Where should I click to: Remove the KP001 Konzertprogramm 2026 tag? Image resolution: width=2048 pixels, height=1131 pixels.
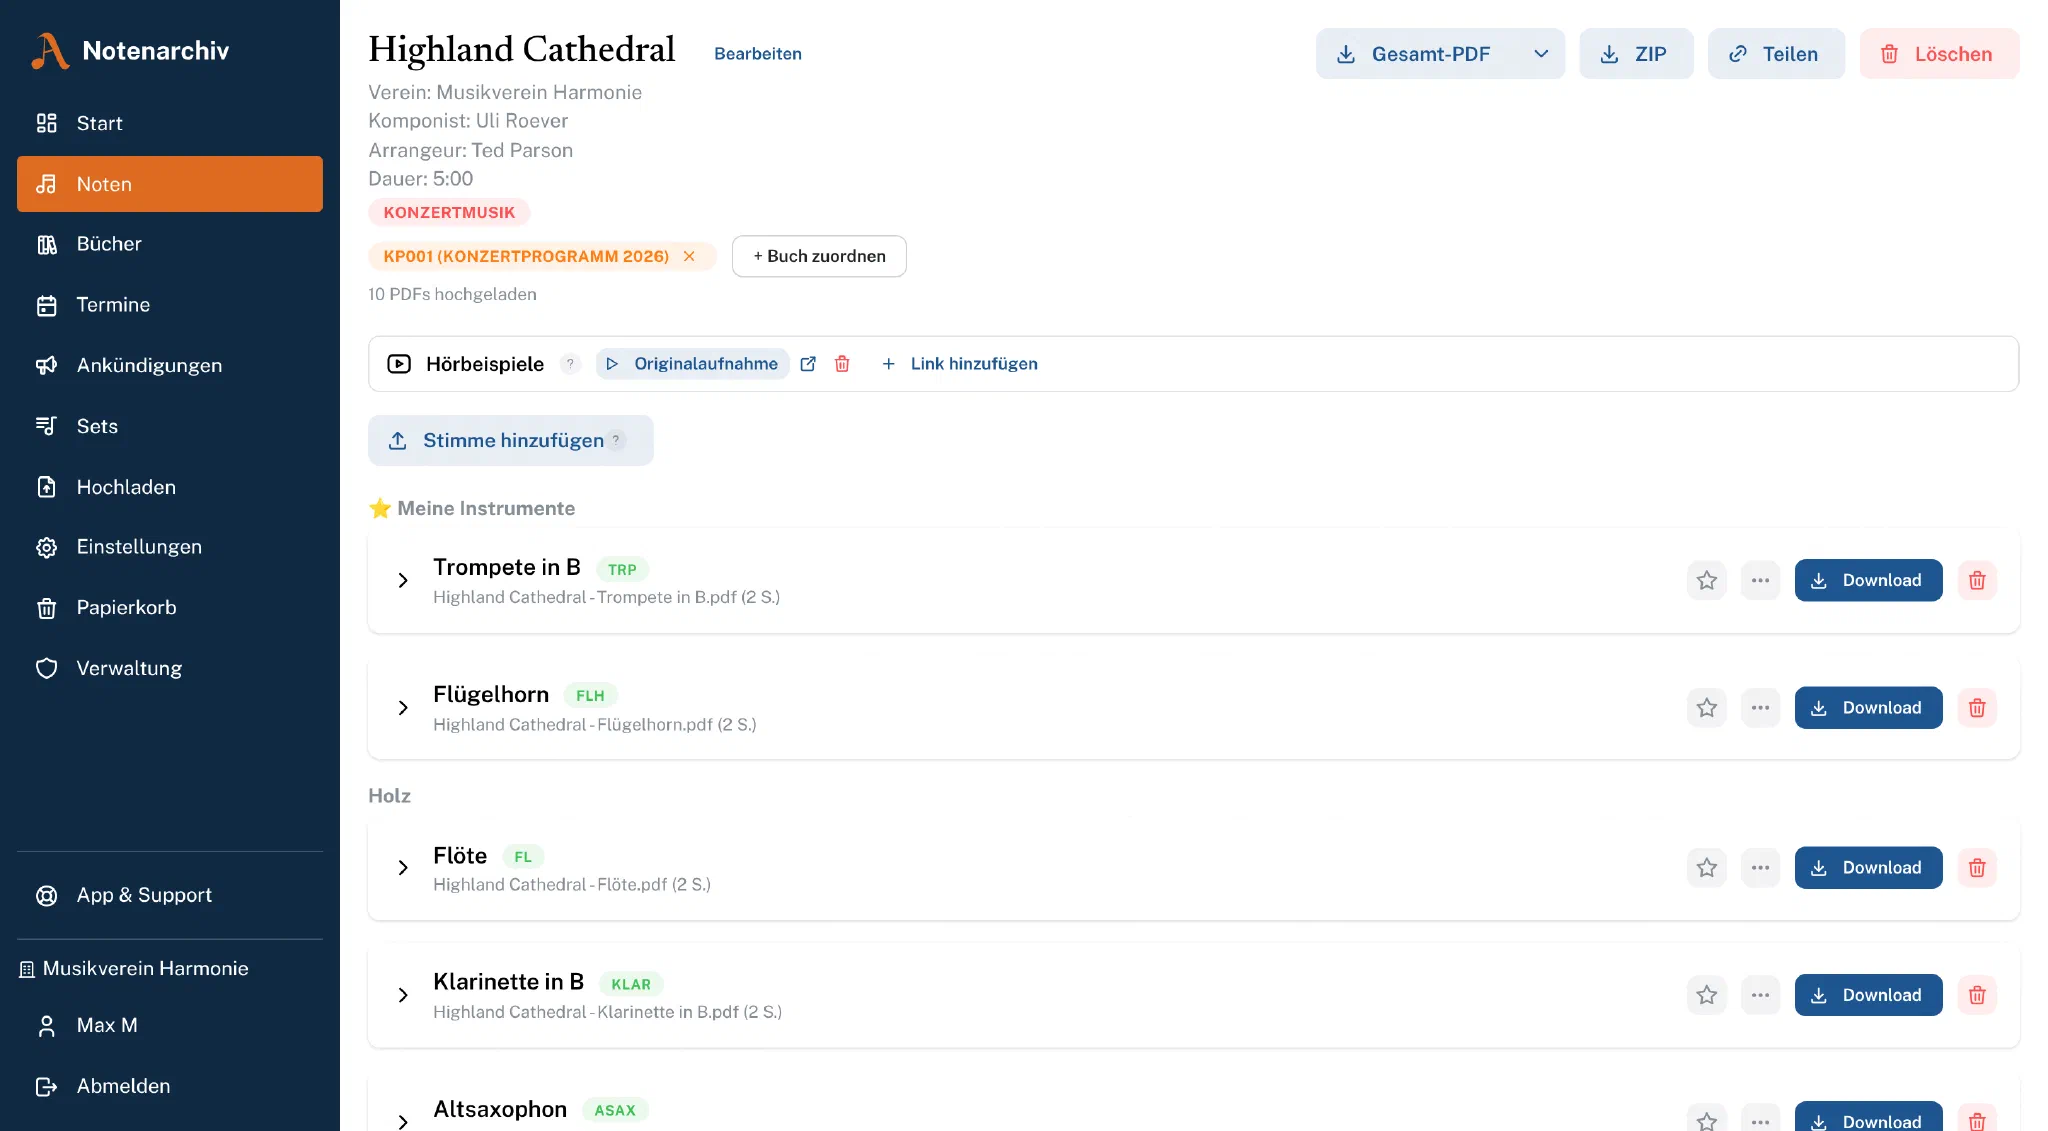point(689,256)
